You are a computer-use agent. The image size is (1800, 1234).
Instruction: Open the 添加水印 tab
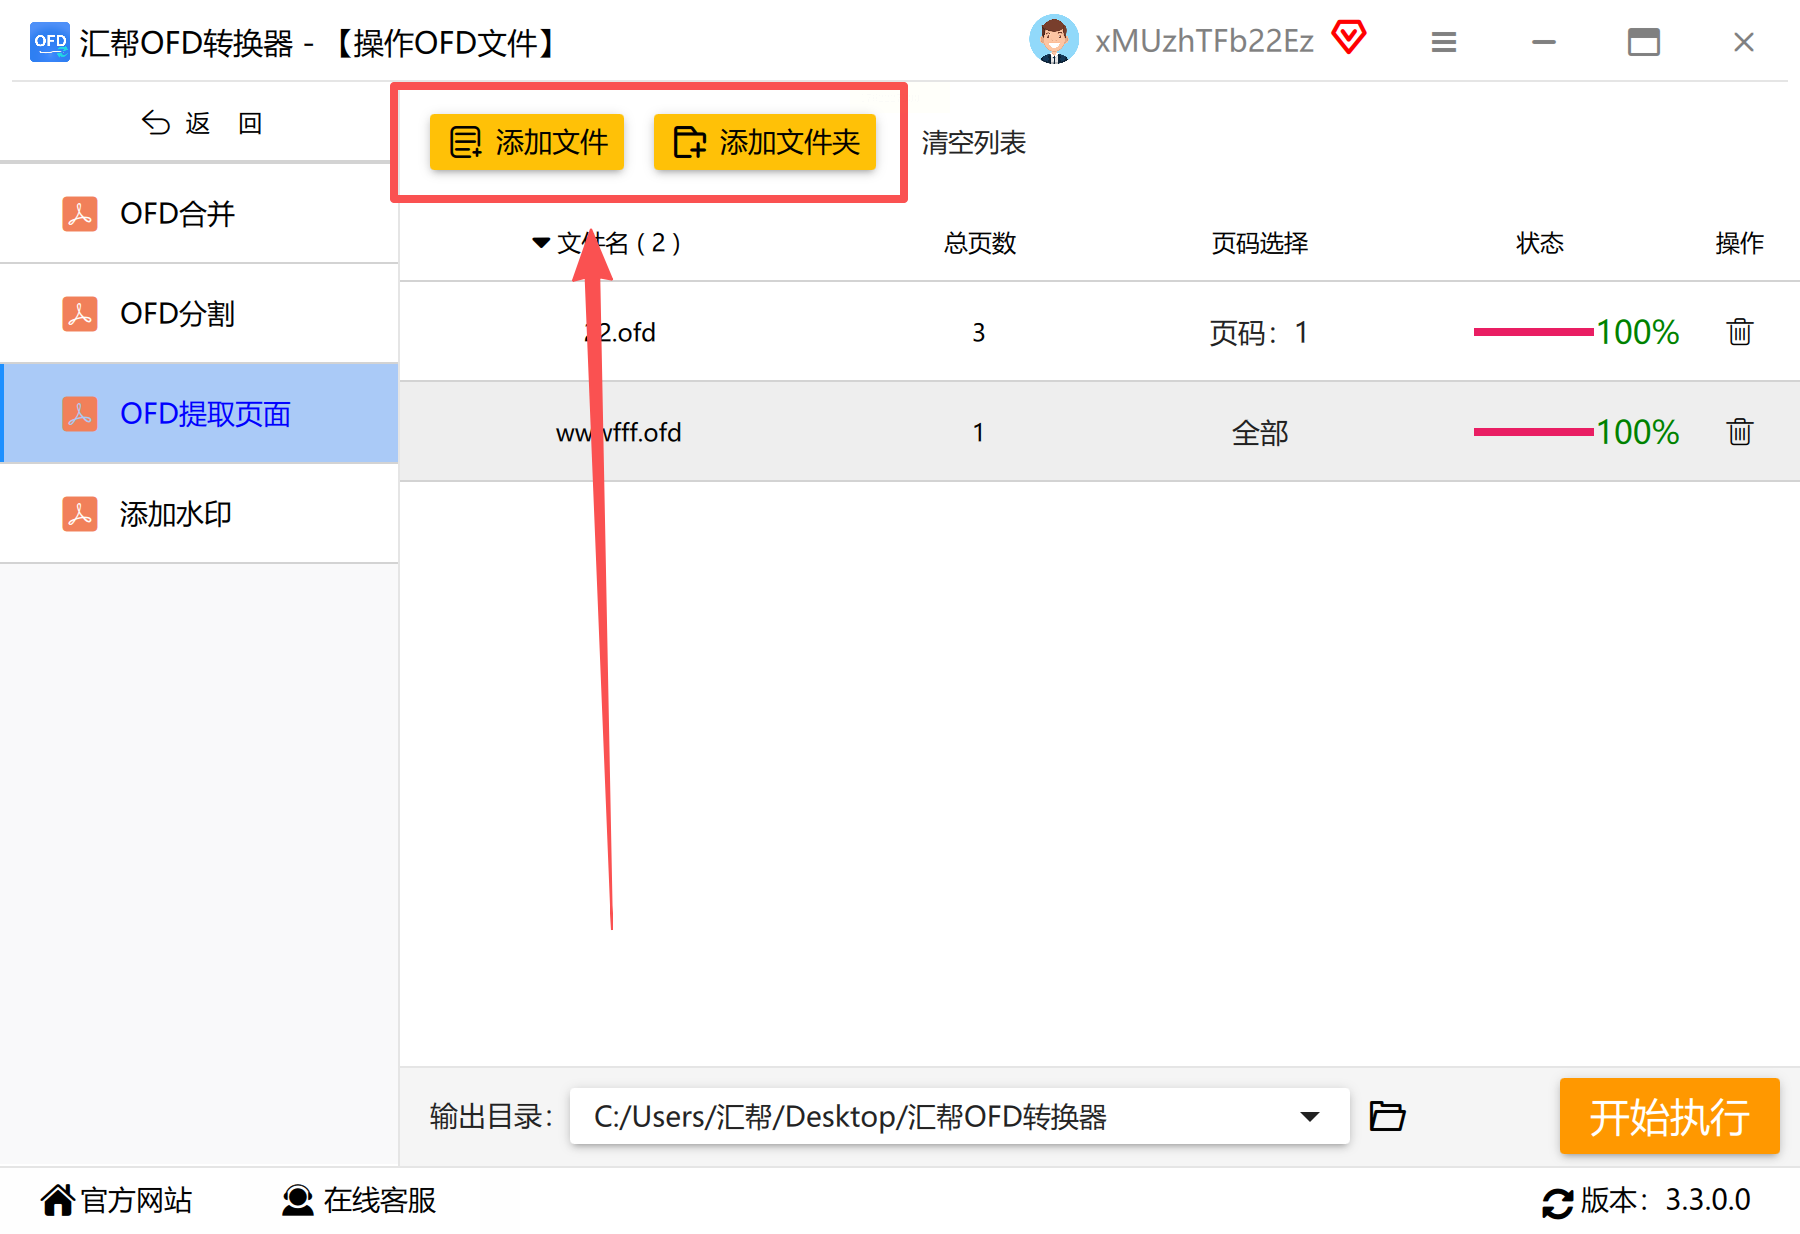pyautogui.click(x=200, y=513)
